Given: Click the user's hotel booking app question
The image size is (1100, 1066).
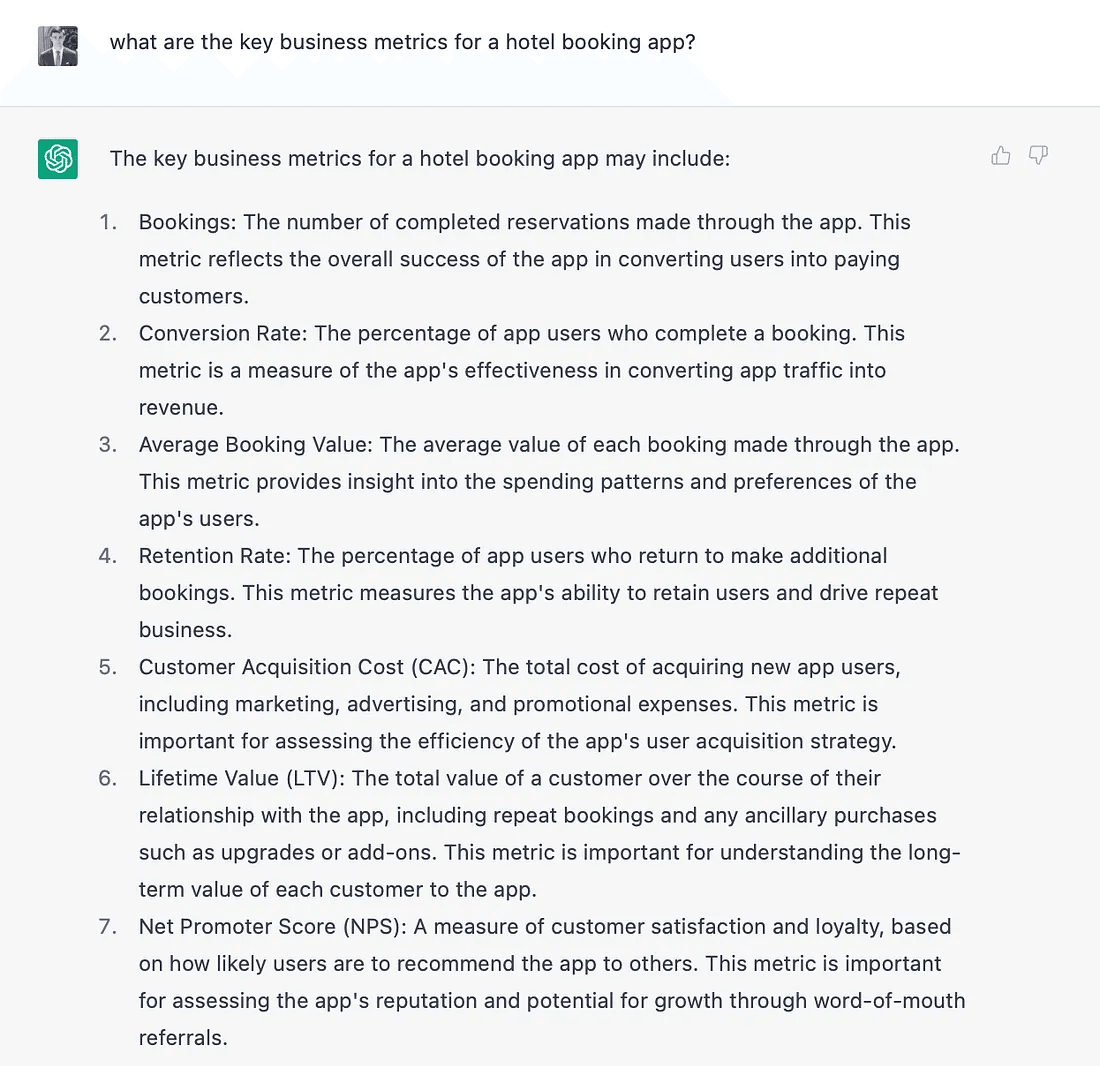Looking at the screenshot, I should coord(402,43).
